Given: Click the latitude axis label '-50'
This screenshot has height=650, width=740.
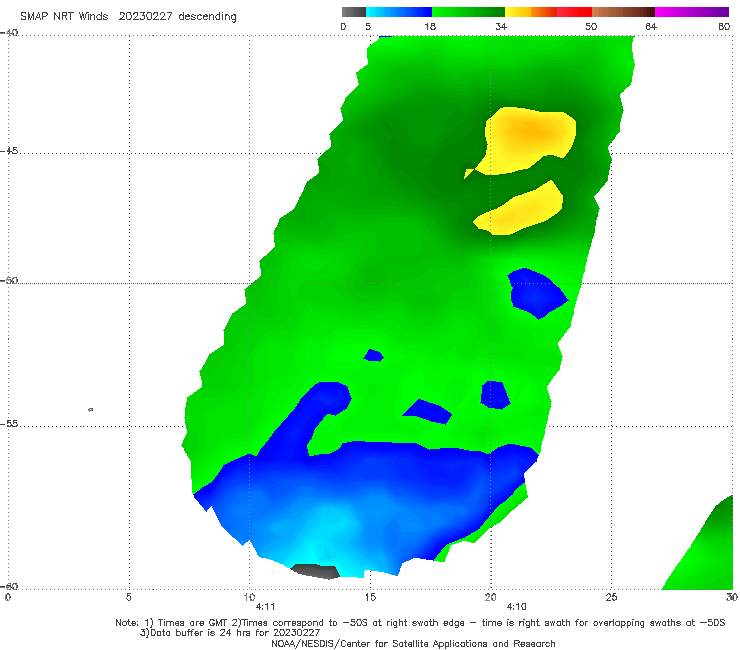Looking at the screenshot, I should pos(9,280).
